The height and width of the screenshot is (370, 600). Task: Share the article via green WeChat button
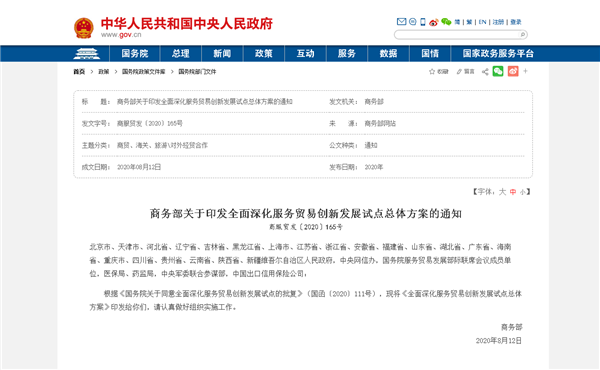tap(498, 71)
